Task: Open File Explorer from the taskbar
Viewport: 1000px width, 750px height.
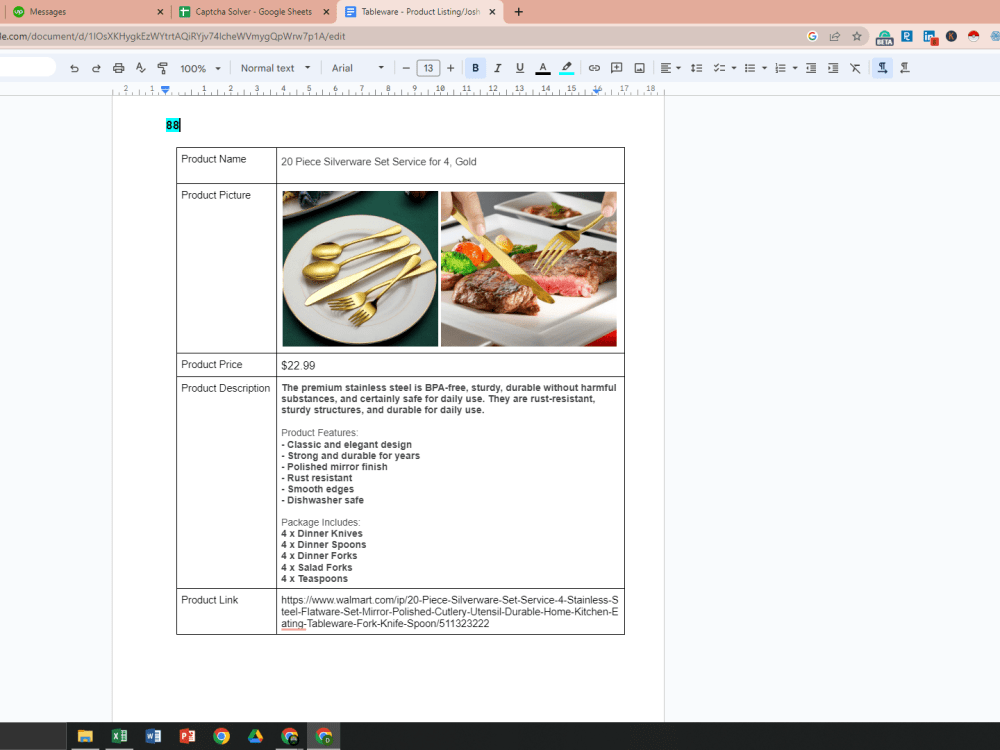Action: [85, 736]
